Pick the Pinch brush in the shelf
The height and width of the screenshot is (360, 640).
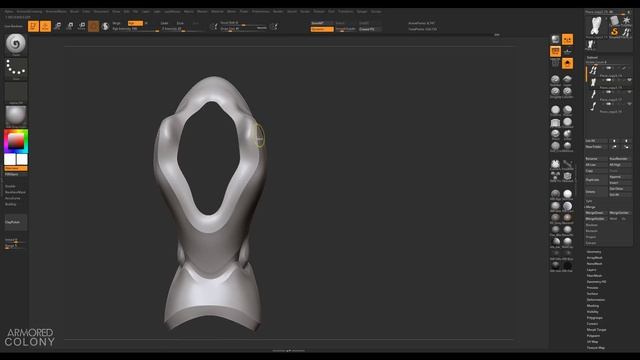[555, 134]
